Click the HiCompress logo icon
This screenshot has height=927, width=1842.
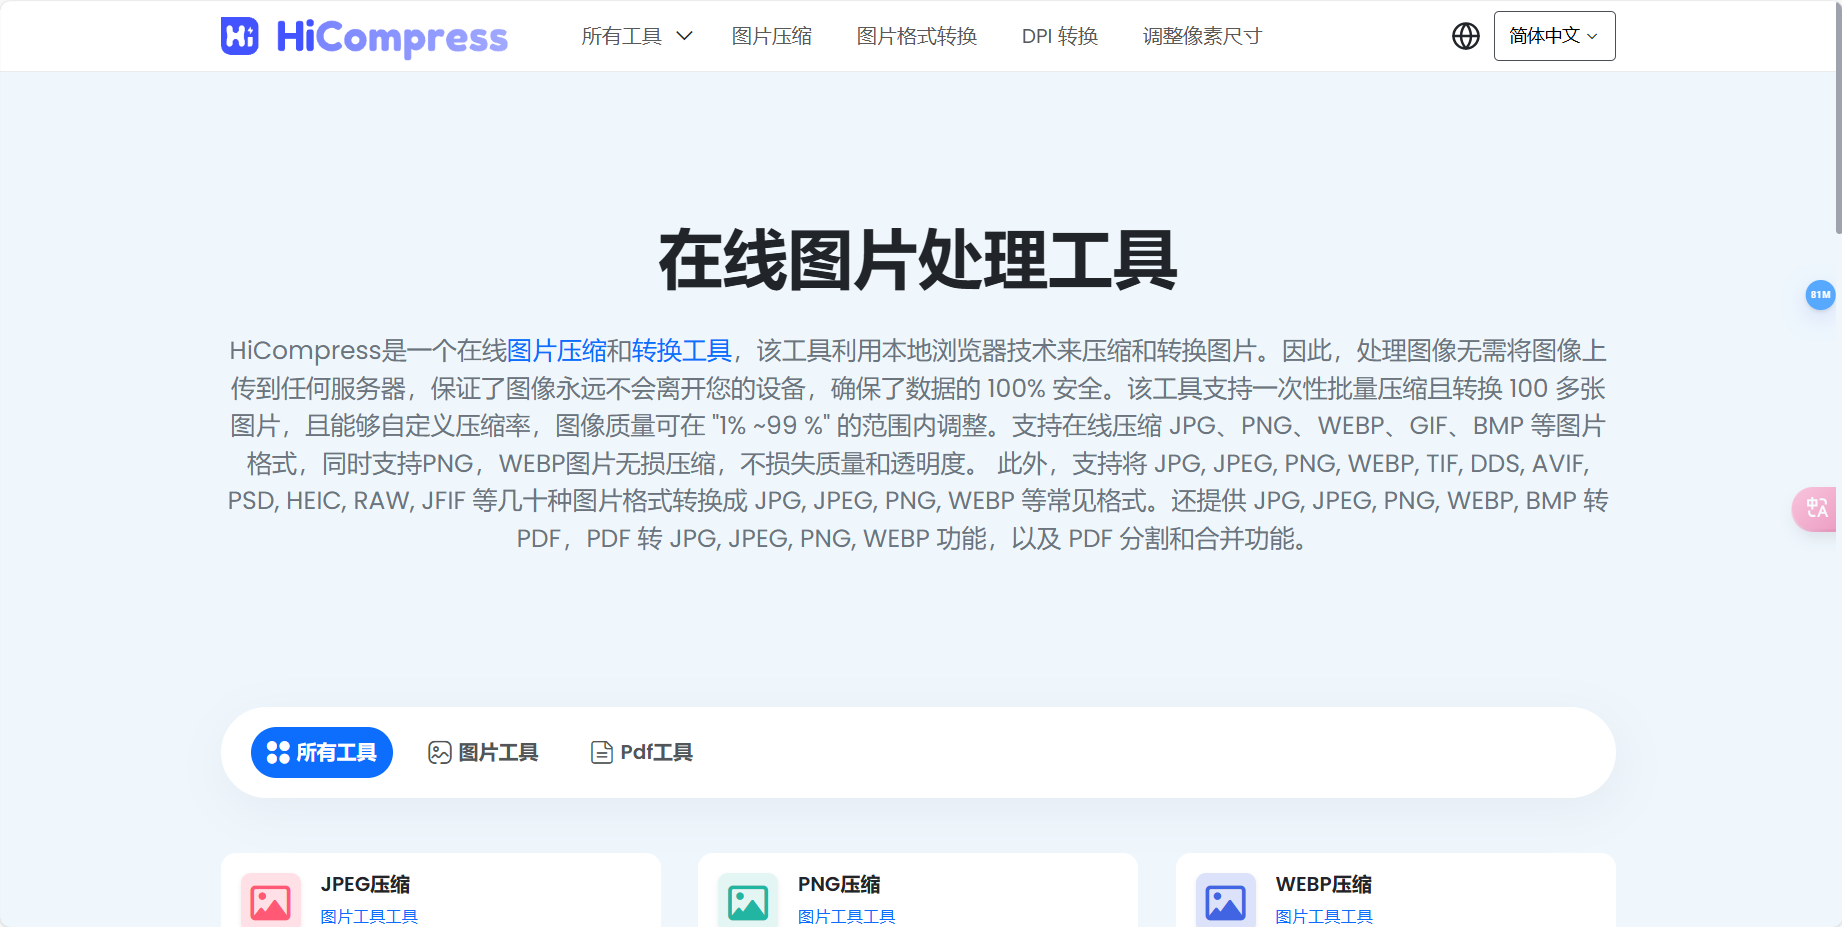(239, 36)
